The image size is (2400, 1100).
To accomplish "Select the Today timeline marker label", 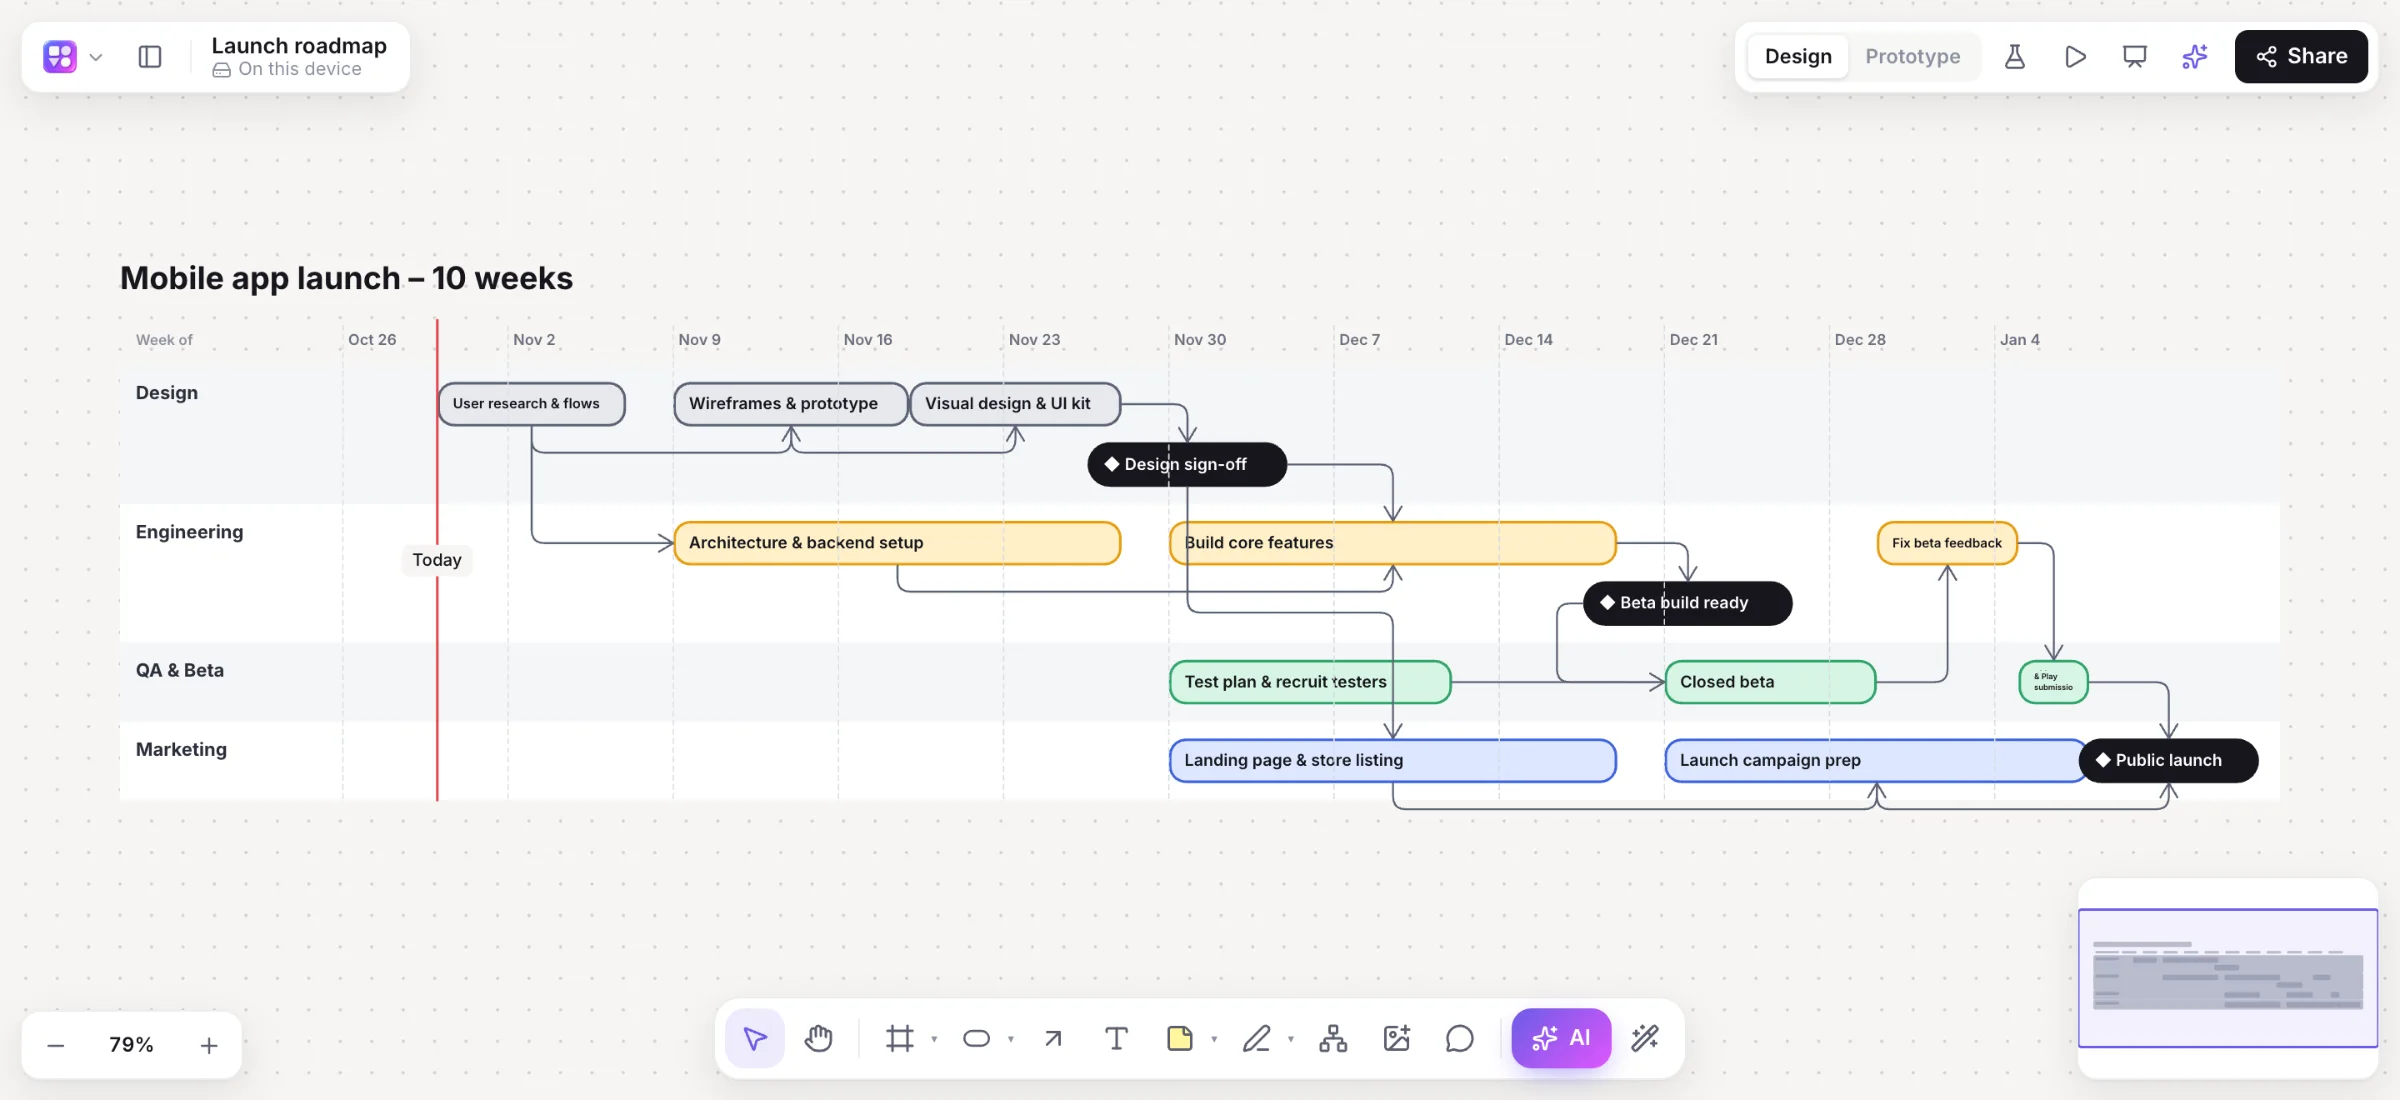I will [x=437, y=560].
